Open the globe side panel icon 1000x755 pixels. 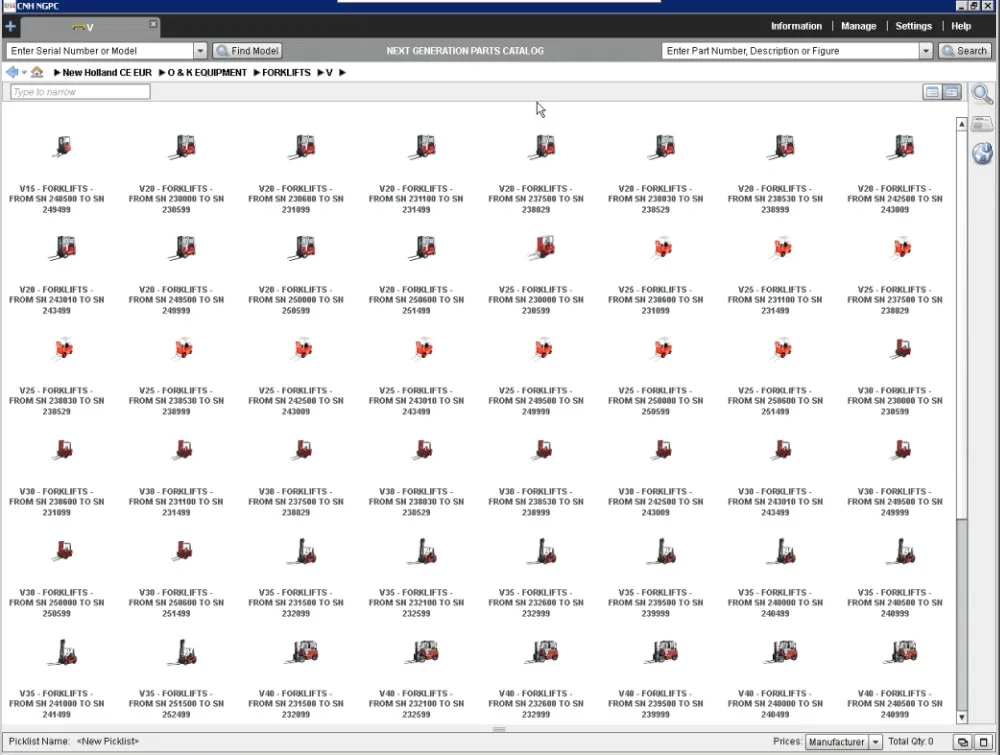pyautogui.click(x=982, y=153)
